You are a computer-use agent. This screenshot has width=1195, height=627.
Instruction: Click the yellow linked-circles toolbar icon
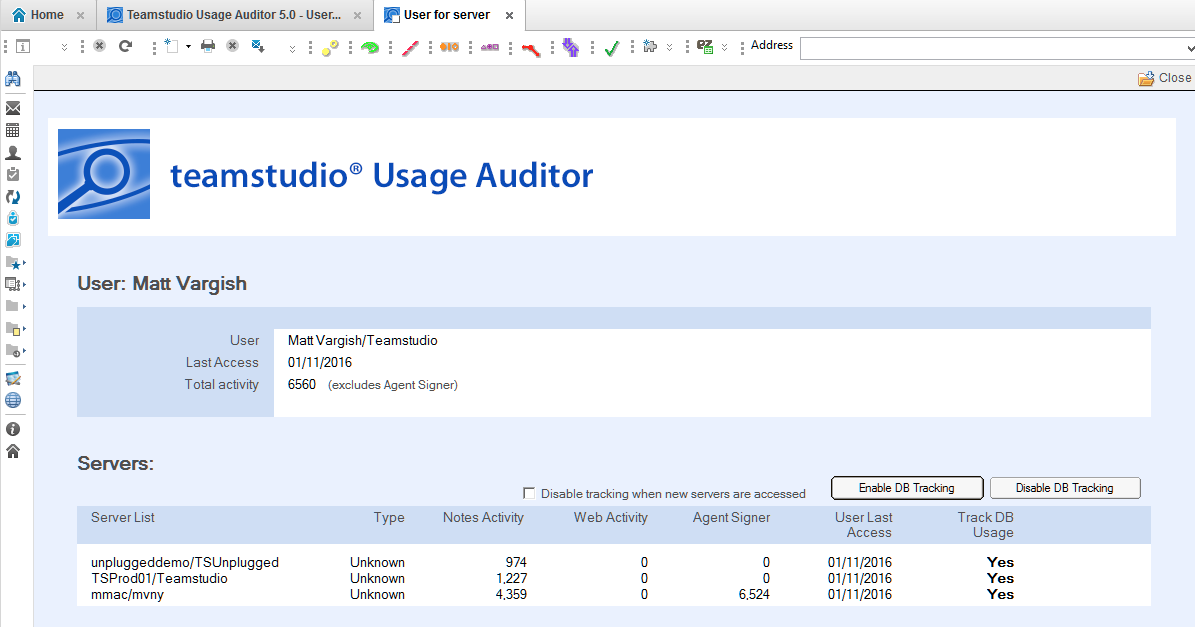[330, 48]
